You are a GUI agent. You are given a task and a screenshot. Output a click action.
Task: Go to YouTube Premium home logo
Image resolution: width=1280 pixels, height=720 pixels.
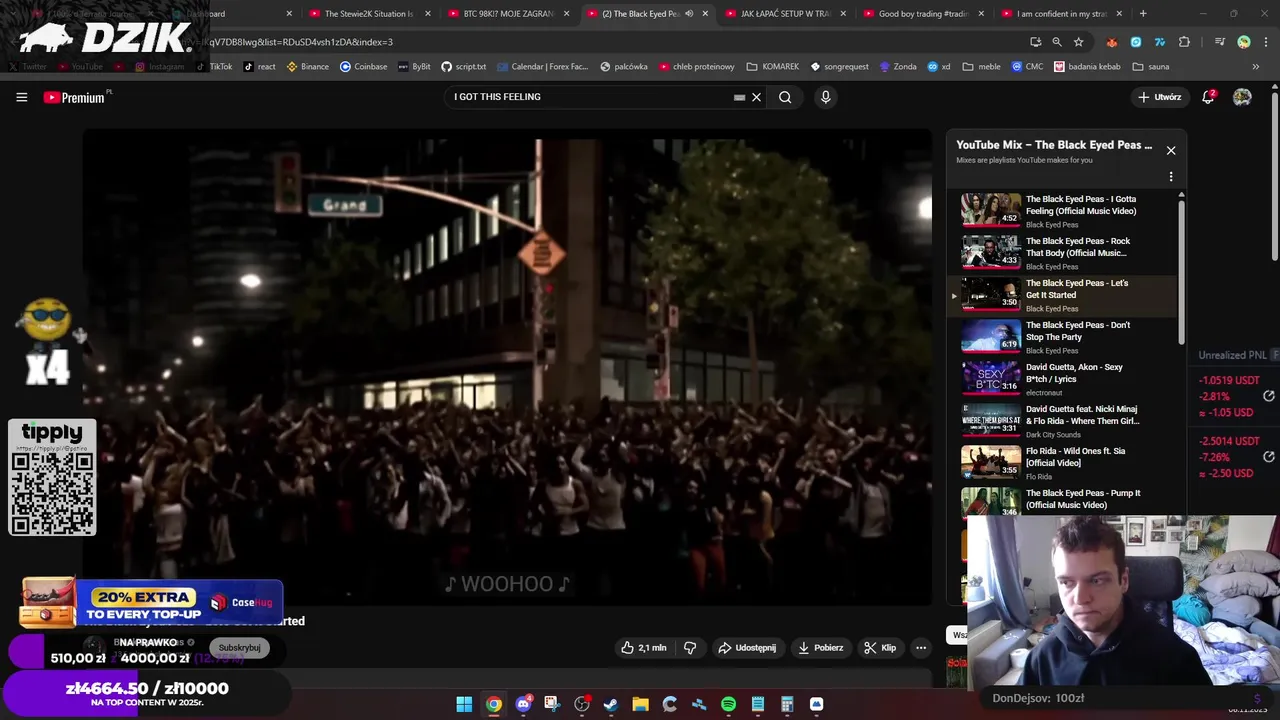[x=76, y=97]
